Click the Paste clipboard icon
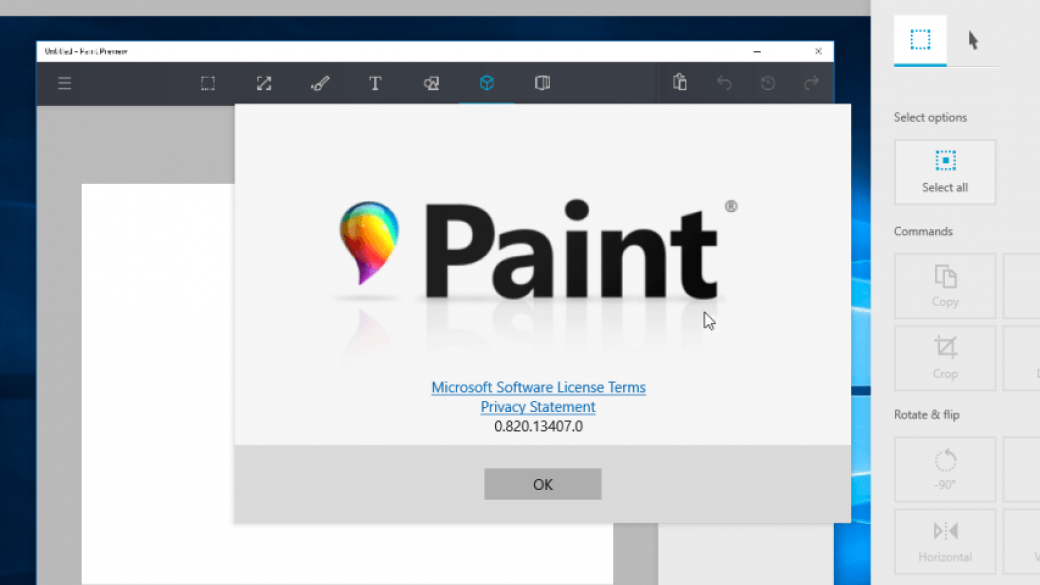Image resolution: width=1040 pixels, height=585 pixels. pyautogui.click(x=680, y=82)
